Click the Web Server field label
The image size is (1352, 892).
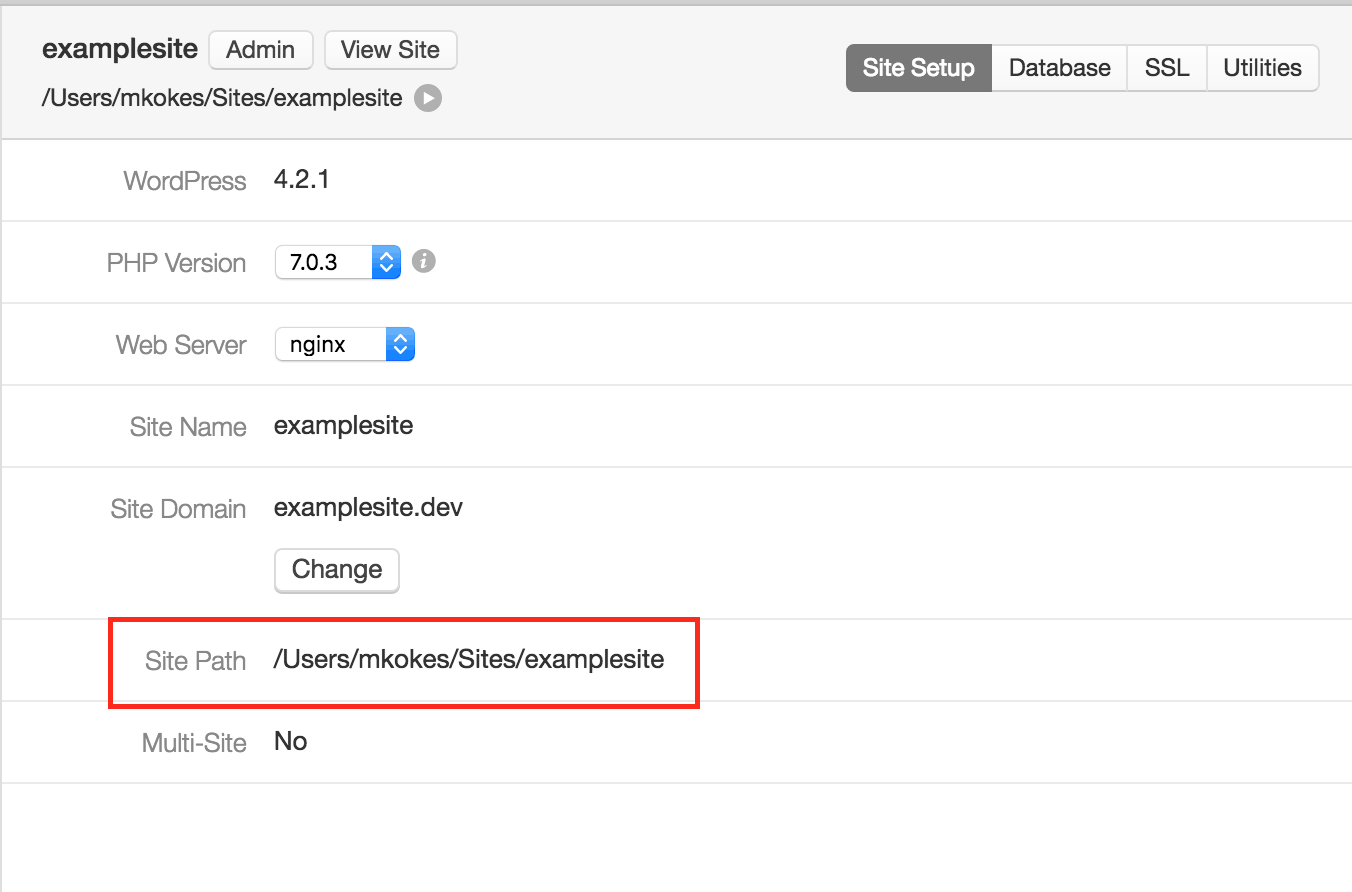pos(181,345)
